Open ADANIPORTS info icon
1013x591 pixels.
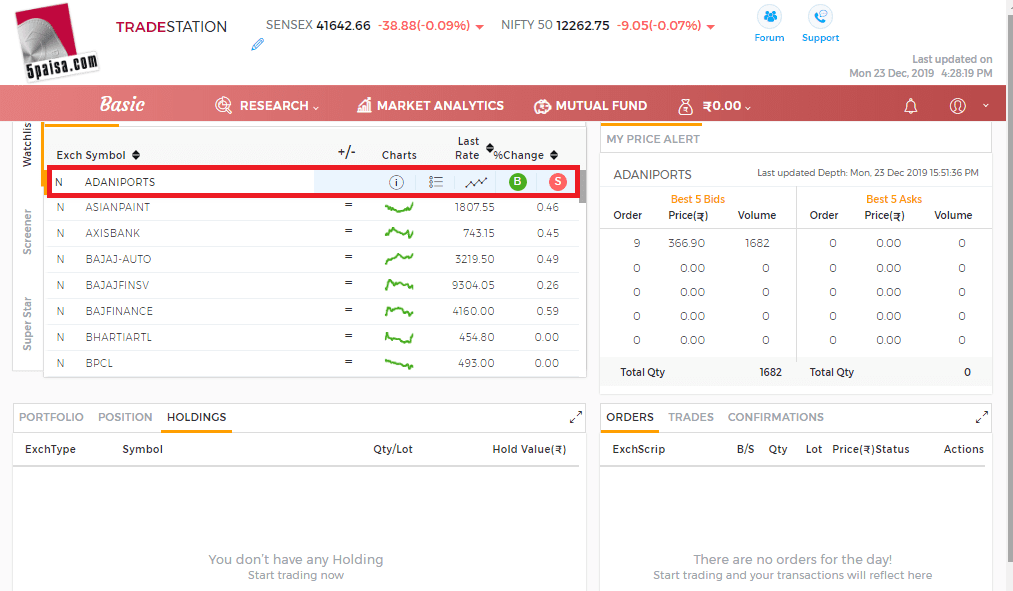(396, 182)
